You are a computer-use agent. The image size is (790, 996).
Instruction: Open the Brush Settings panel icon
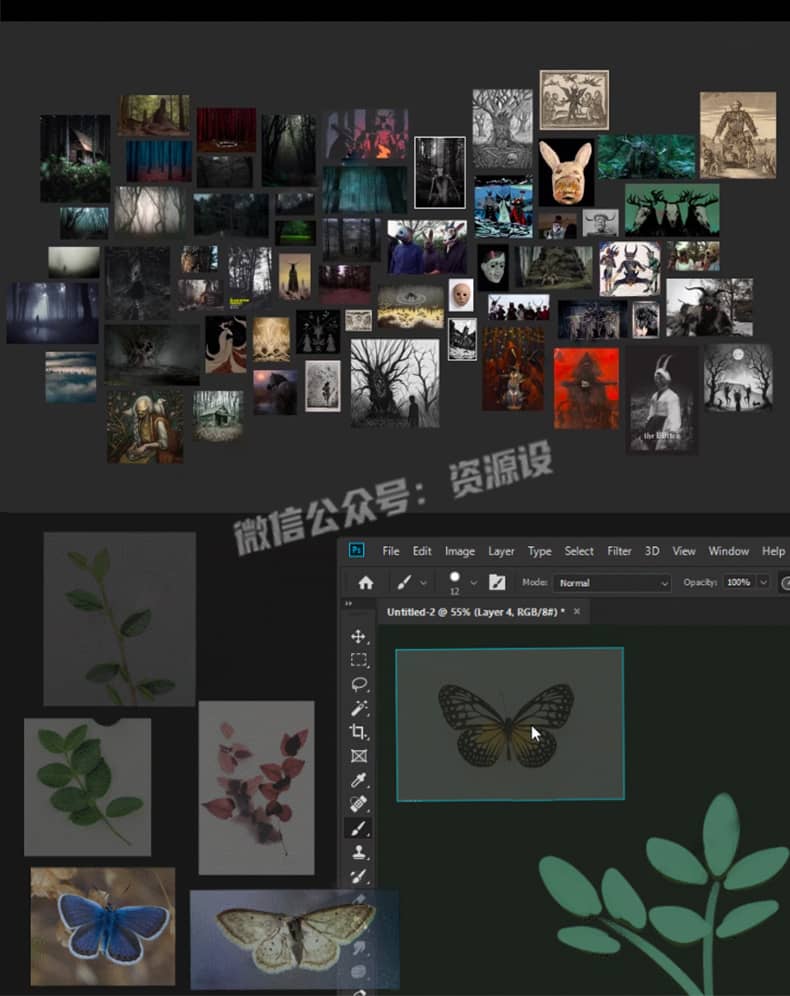497,582
